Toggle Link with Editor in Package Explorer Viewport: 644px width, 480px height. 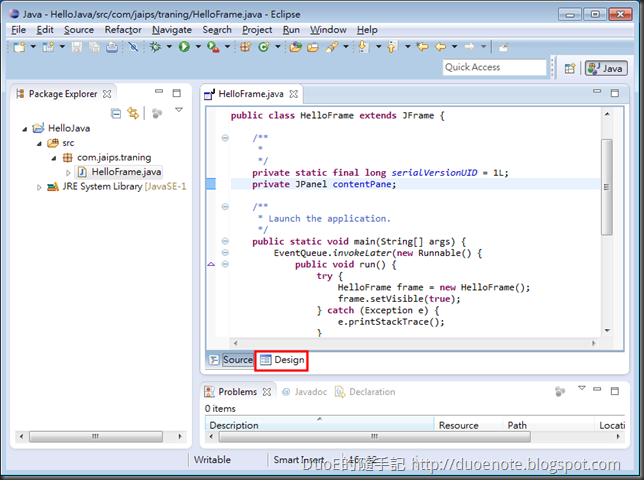click(x=132, y=113)
